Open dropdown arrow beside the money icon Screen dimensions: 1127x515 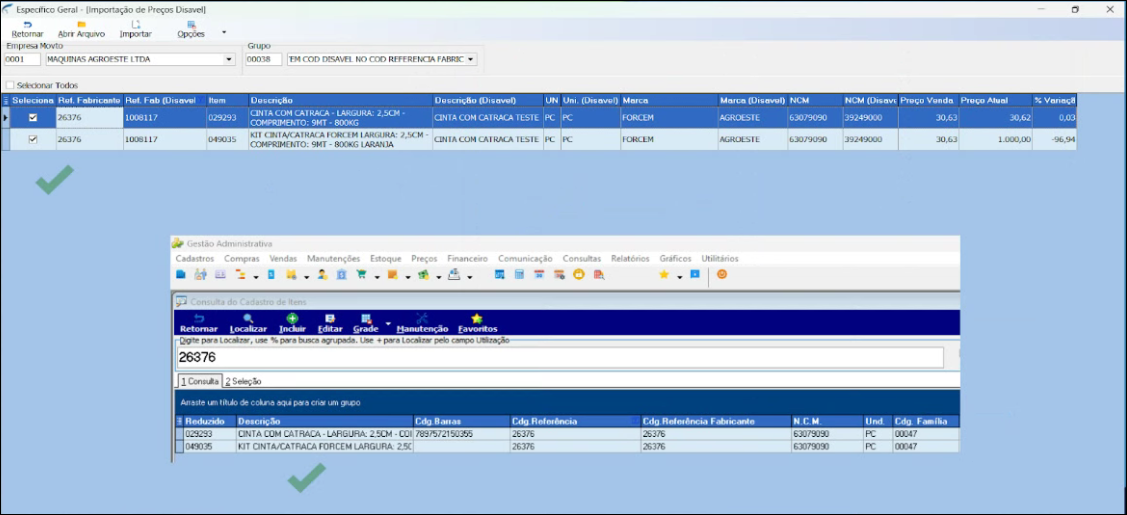click(x=438, y=277)
